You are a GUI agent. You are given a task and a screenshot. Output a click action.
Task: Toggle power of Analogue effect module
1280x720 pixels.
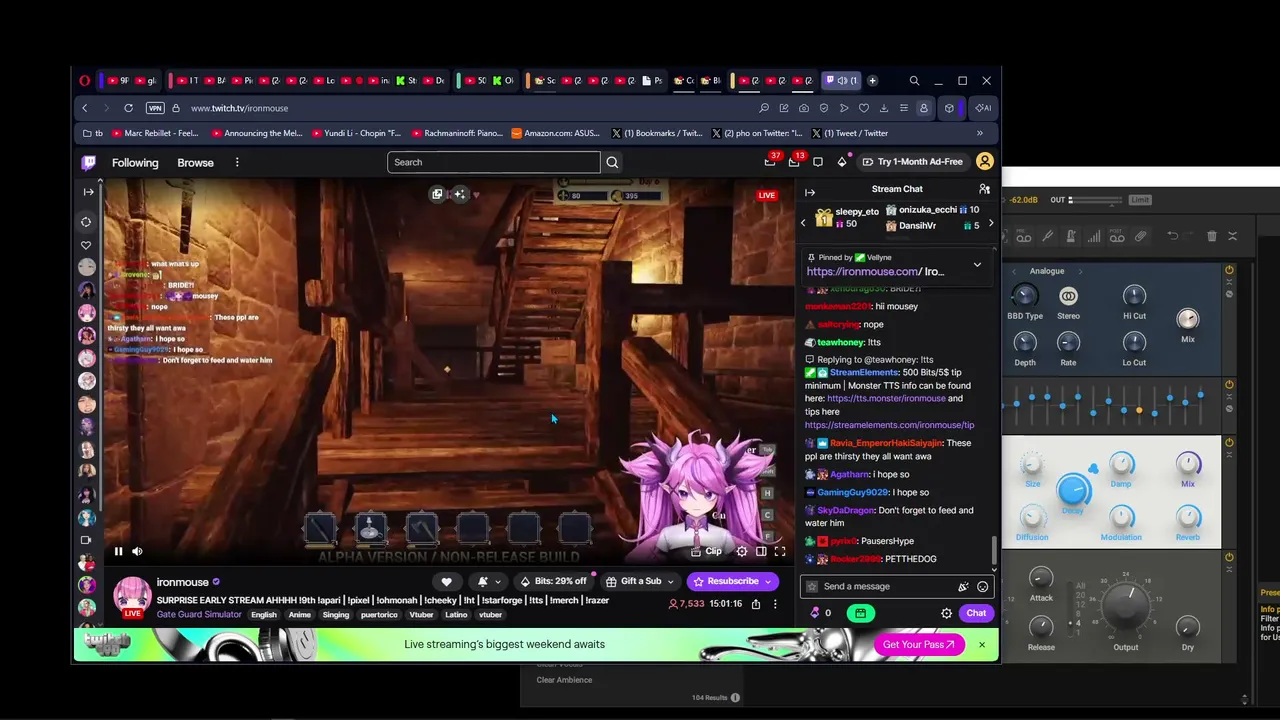[x=1229, y=270]
